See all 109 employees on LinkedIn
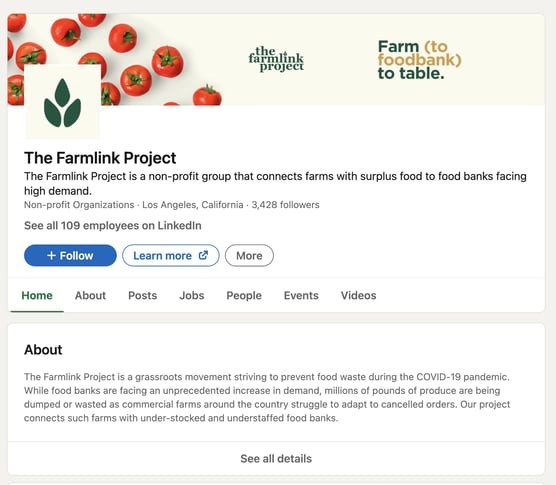The height and width of the screenshot is (485, 556). [113, 225]
